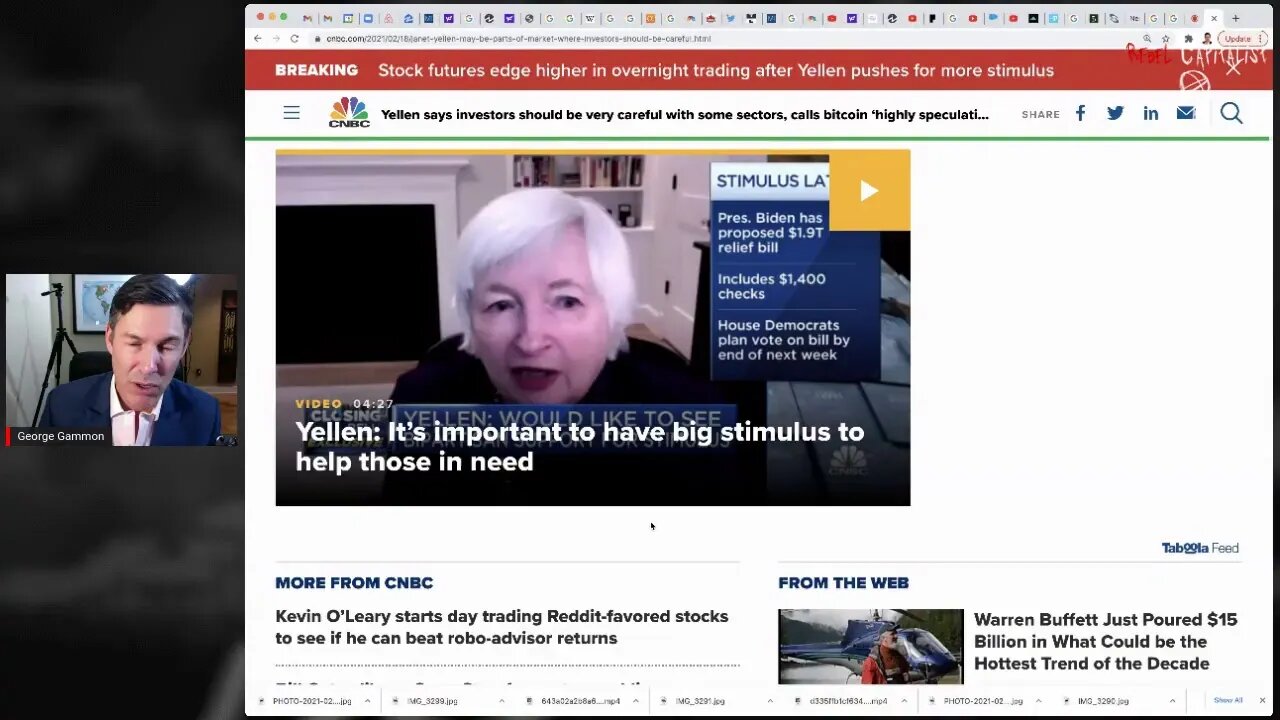Share the article on Twitter

coord(1115,113)
